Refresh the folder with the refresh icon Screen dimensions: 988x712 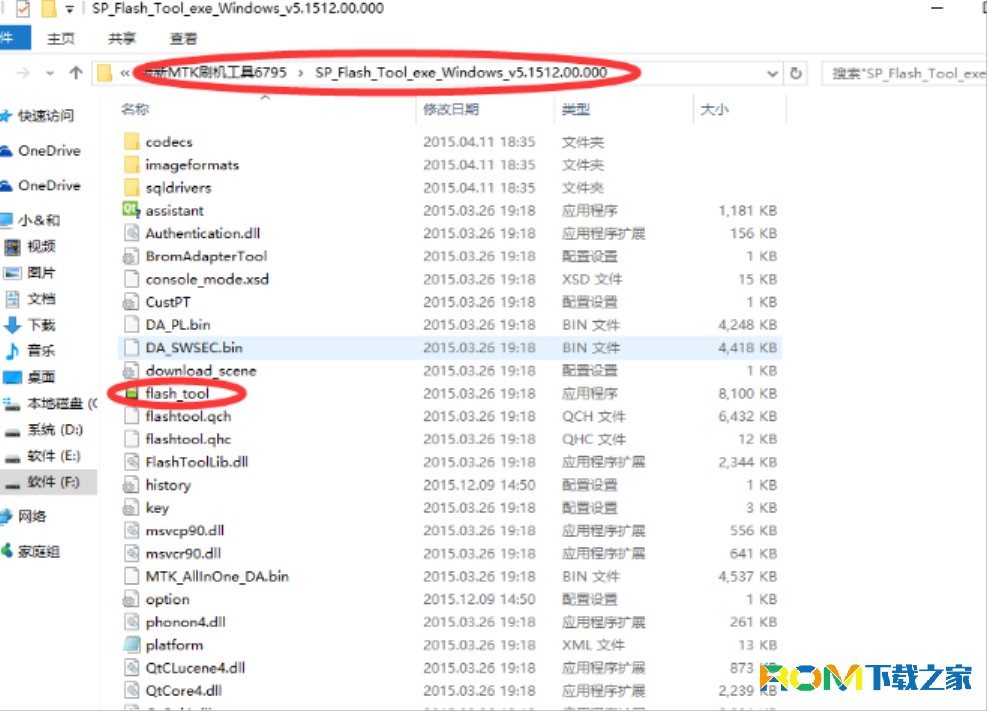coord(796,72)
